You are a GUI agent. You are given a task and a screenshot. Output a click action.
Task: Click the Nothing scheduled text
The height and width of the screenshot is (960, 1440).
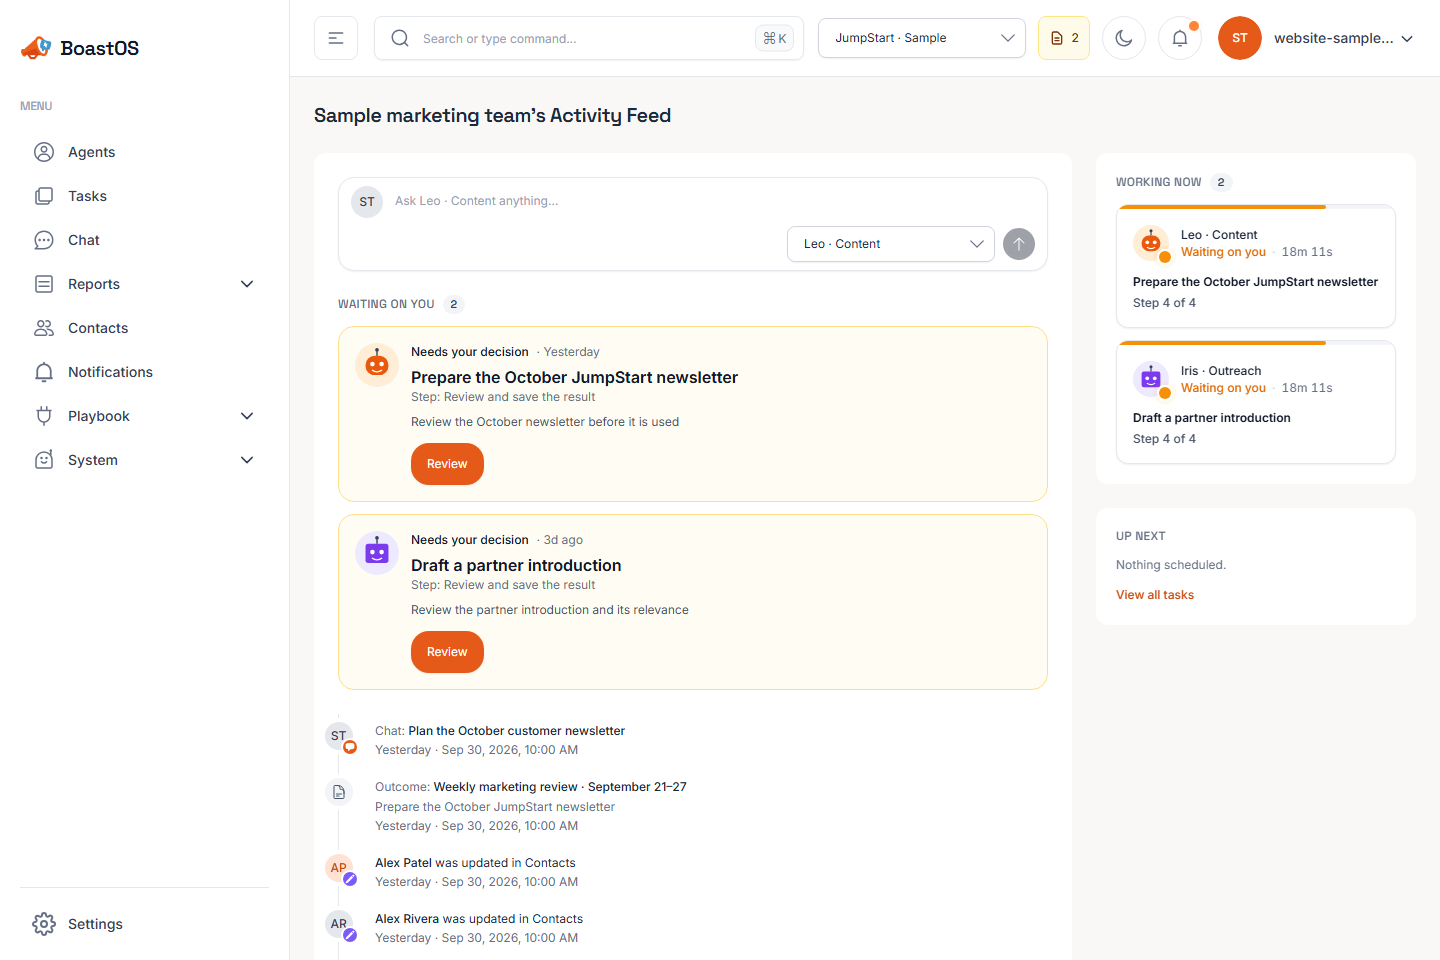point(1171,565)
